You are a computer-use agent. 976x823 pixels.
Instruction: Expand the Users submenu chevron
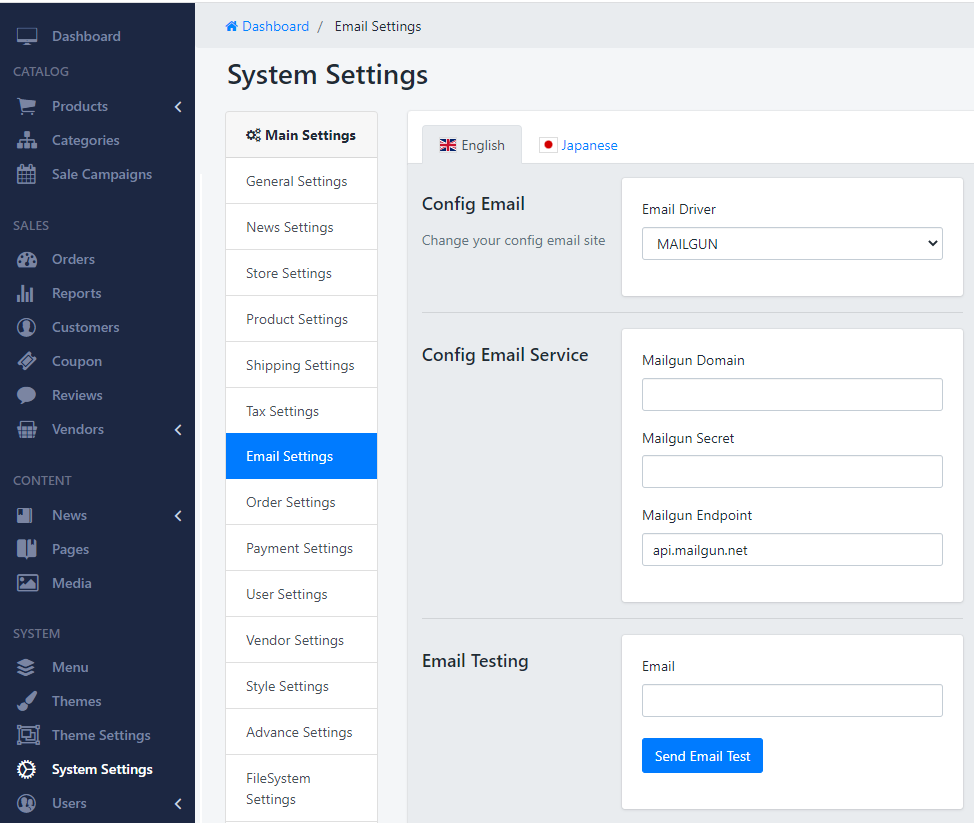178,804
